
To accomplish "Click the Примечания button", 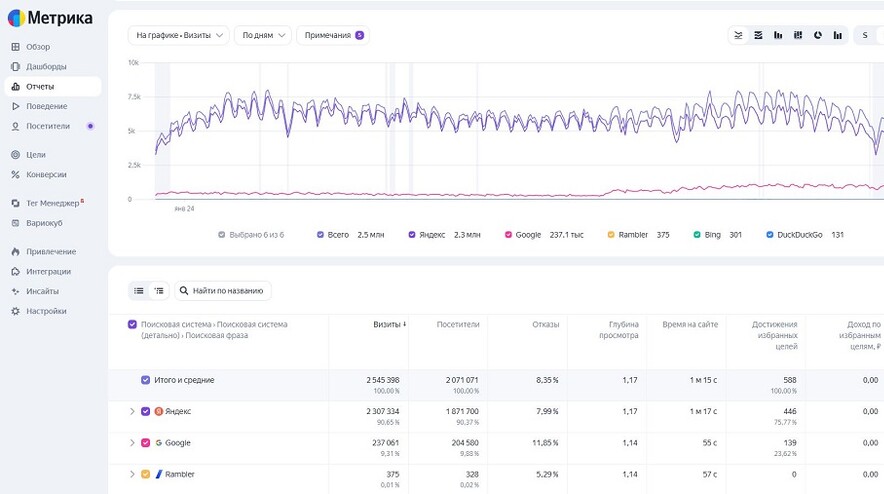I will tap(333, 35).
